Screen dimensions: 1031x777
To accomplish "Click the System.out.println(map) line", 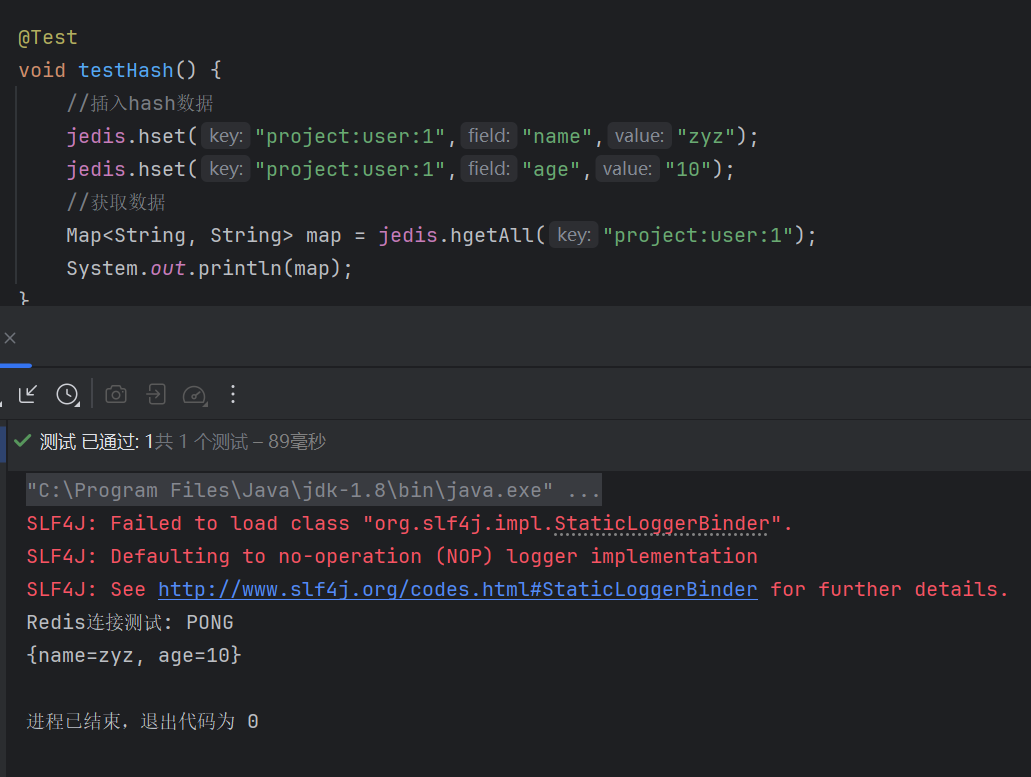I will pos(210,268).
